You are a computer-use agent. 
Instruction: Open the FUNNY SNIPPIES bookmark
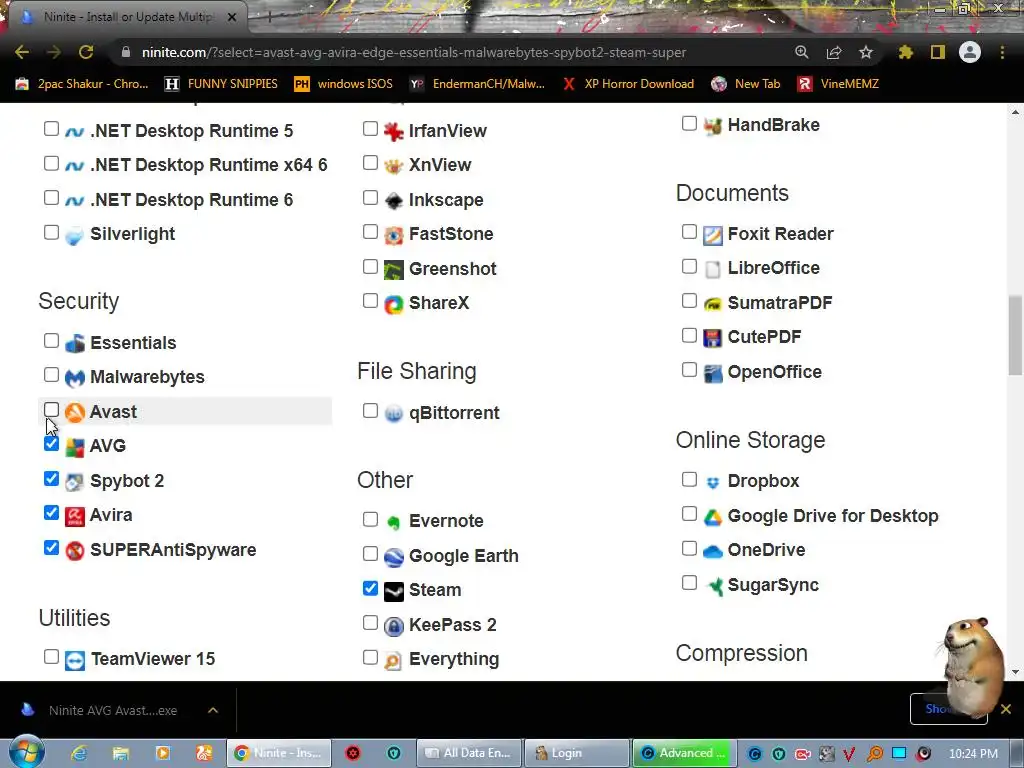pos(221,84)
